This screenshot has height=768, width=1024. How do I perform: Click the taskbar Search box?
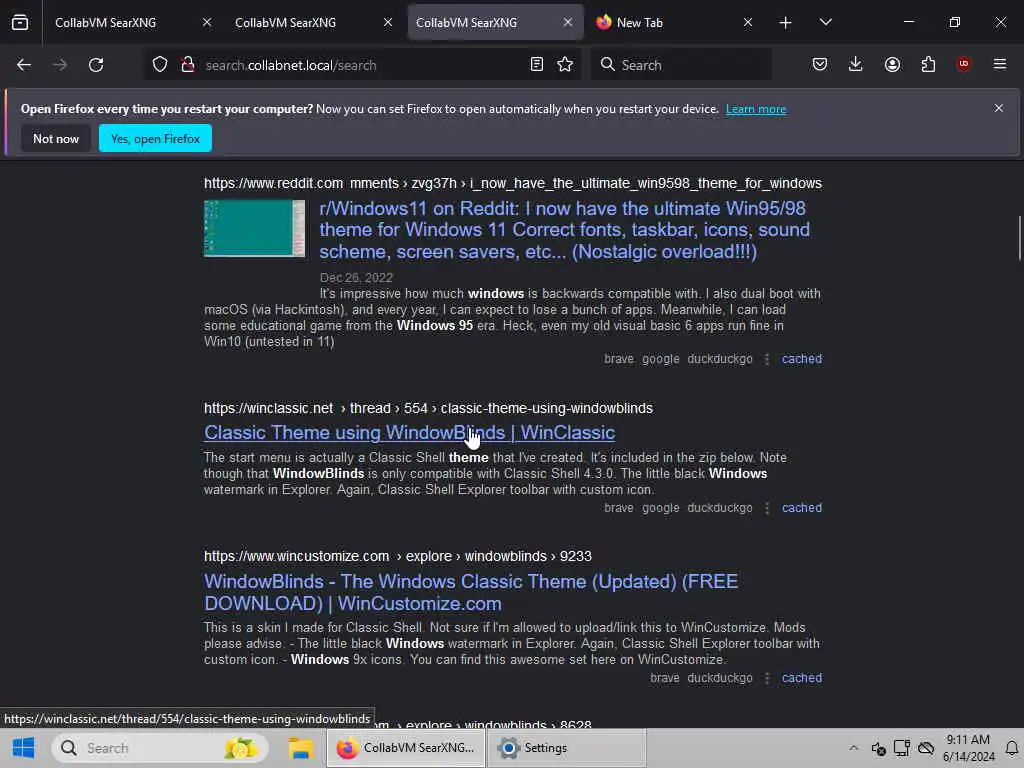coord(160,748)
